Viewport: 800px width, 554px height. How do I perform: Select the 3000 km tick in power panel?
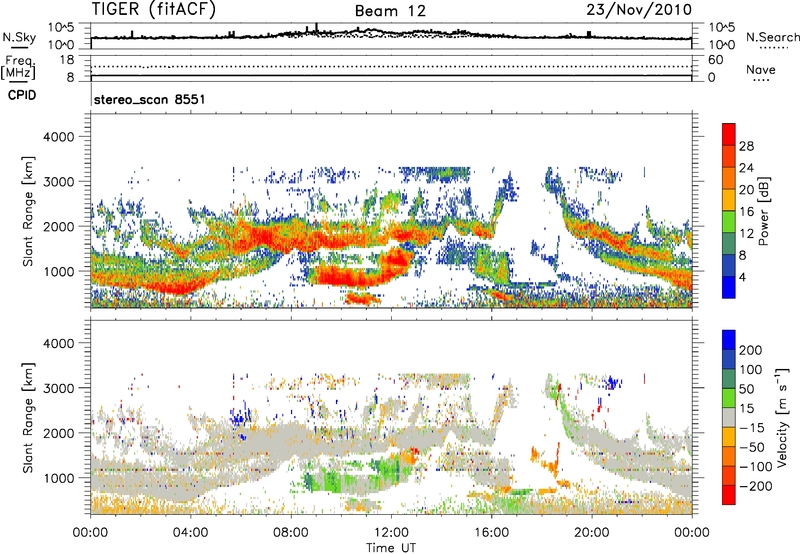(59, 182)
